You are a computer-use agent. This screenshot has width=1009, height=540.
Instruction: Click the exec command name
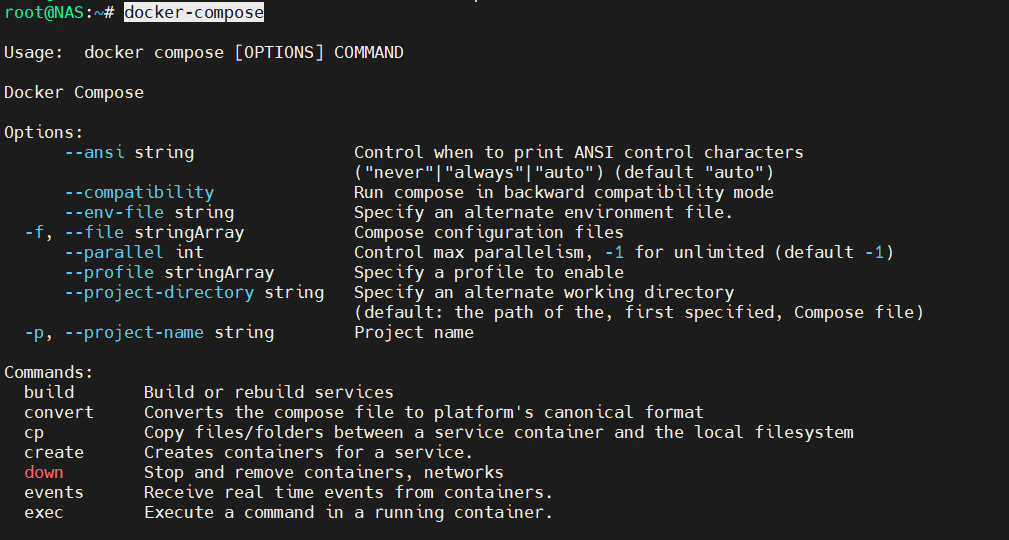click(x=44, y=512)
